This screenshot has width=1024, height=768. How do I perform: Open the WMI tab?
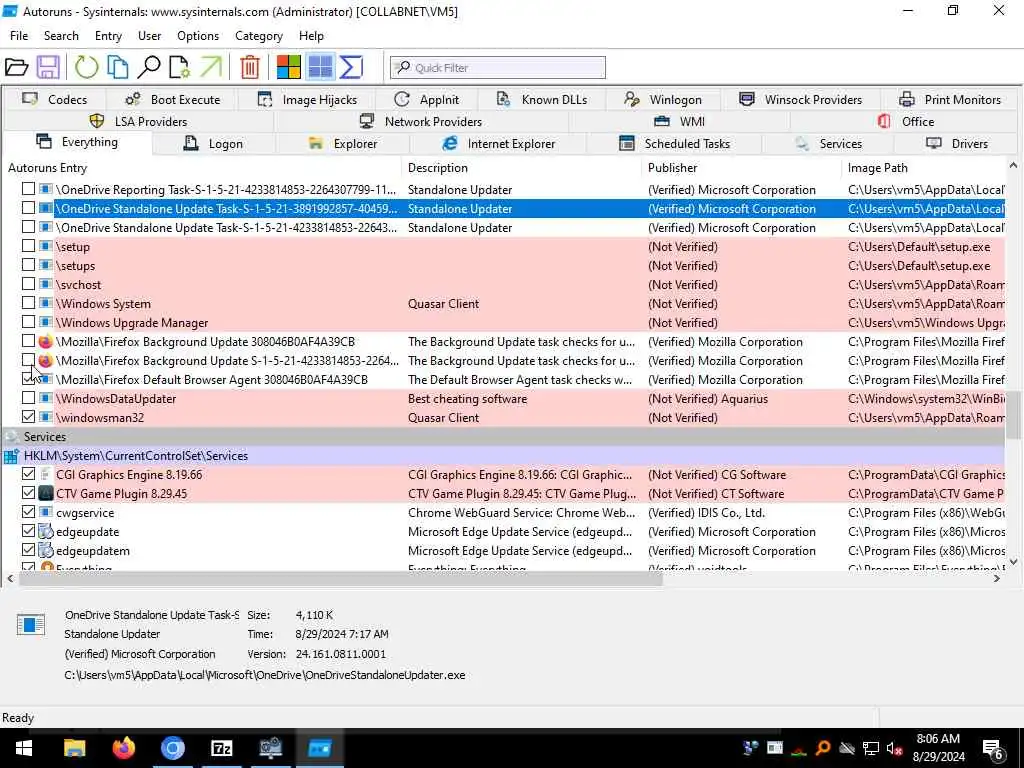pos(679,121)
